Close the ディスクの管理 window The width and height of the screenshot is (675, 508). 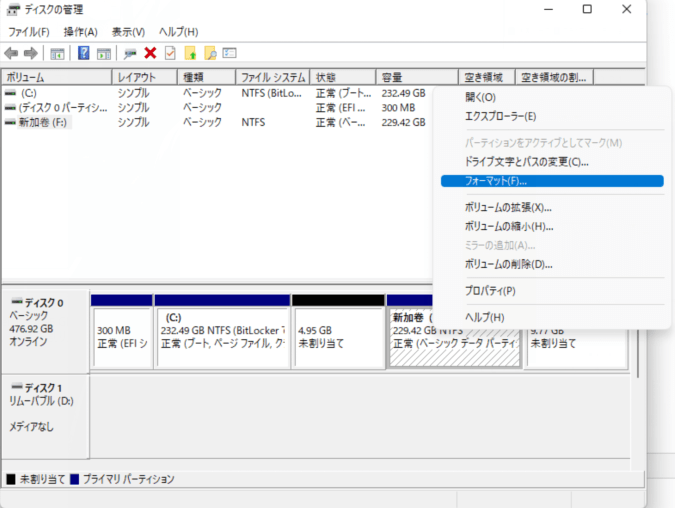click(626, 9)
